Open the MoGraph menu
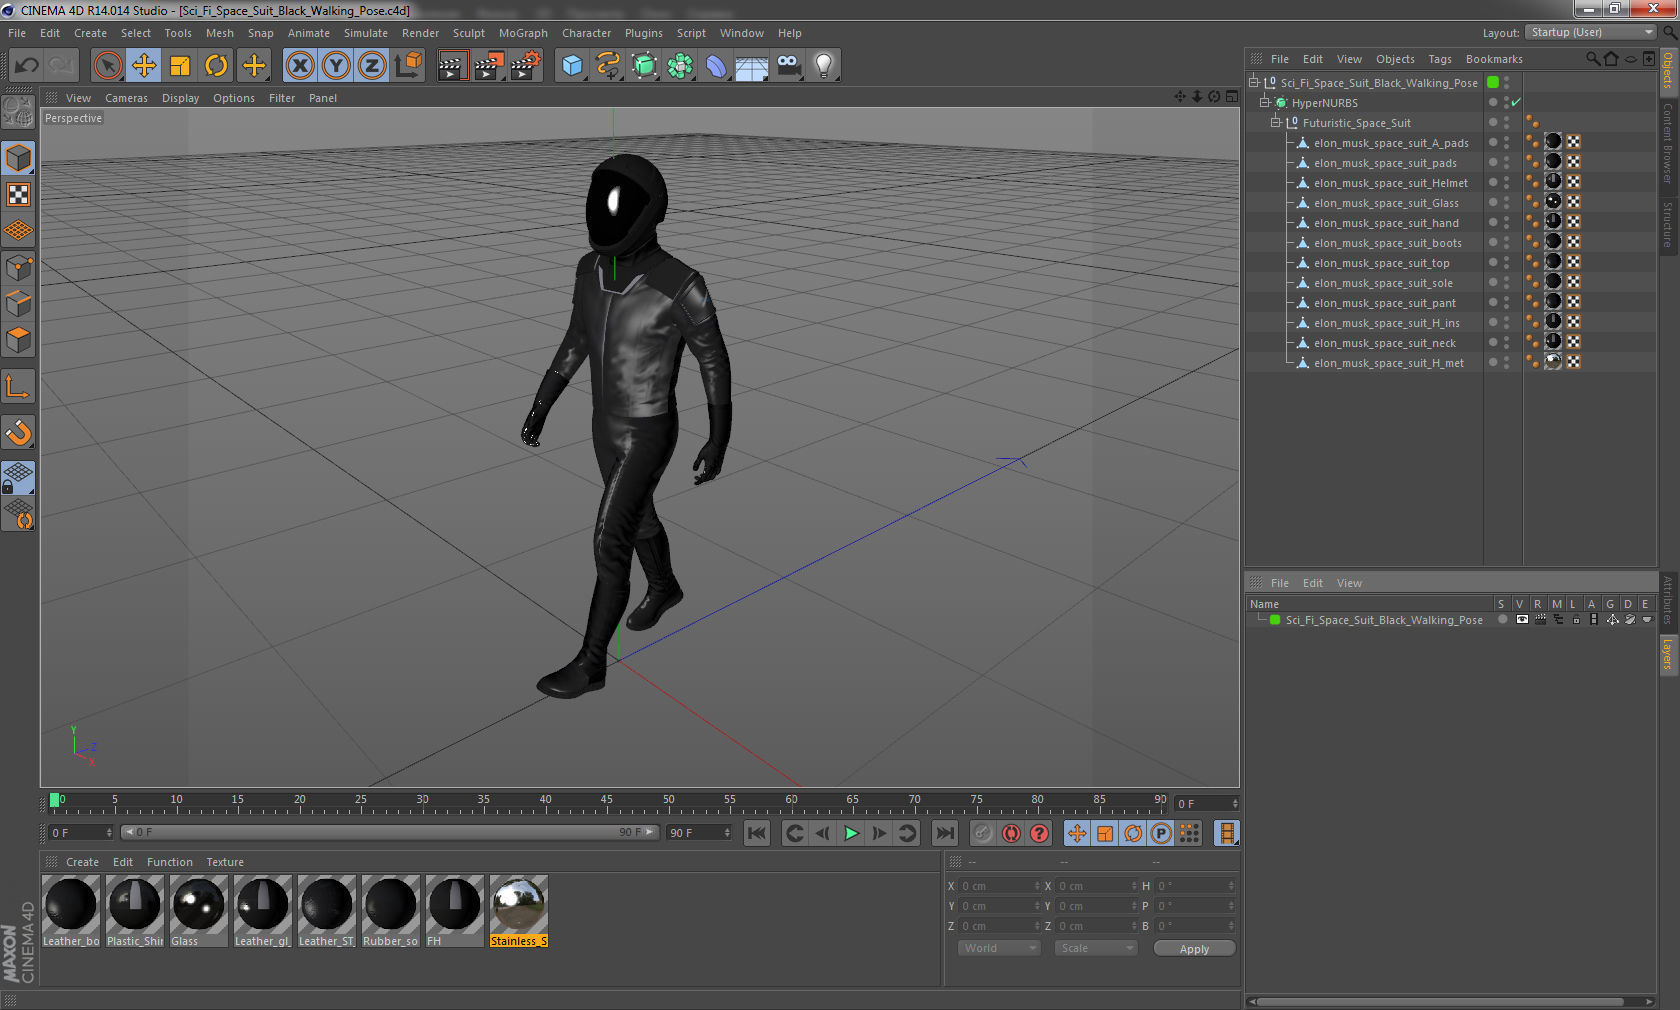This screenshot has height=1010, width=1680. [523, 33]
